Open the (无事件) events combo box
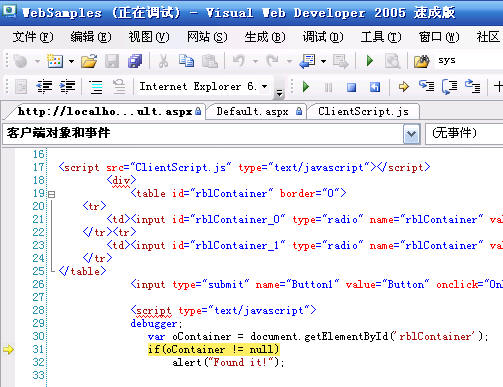 [x=465, y=134]
